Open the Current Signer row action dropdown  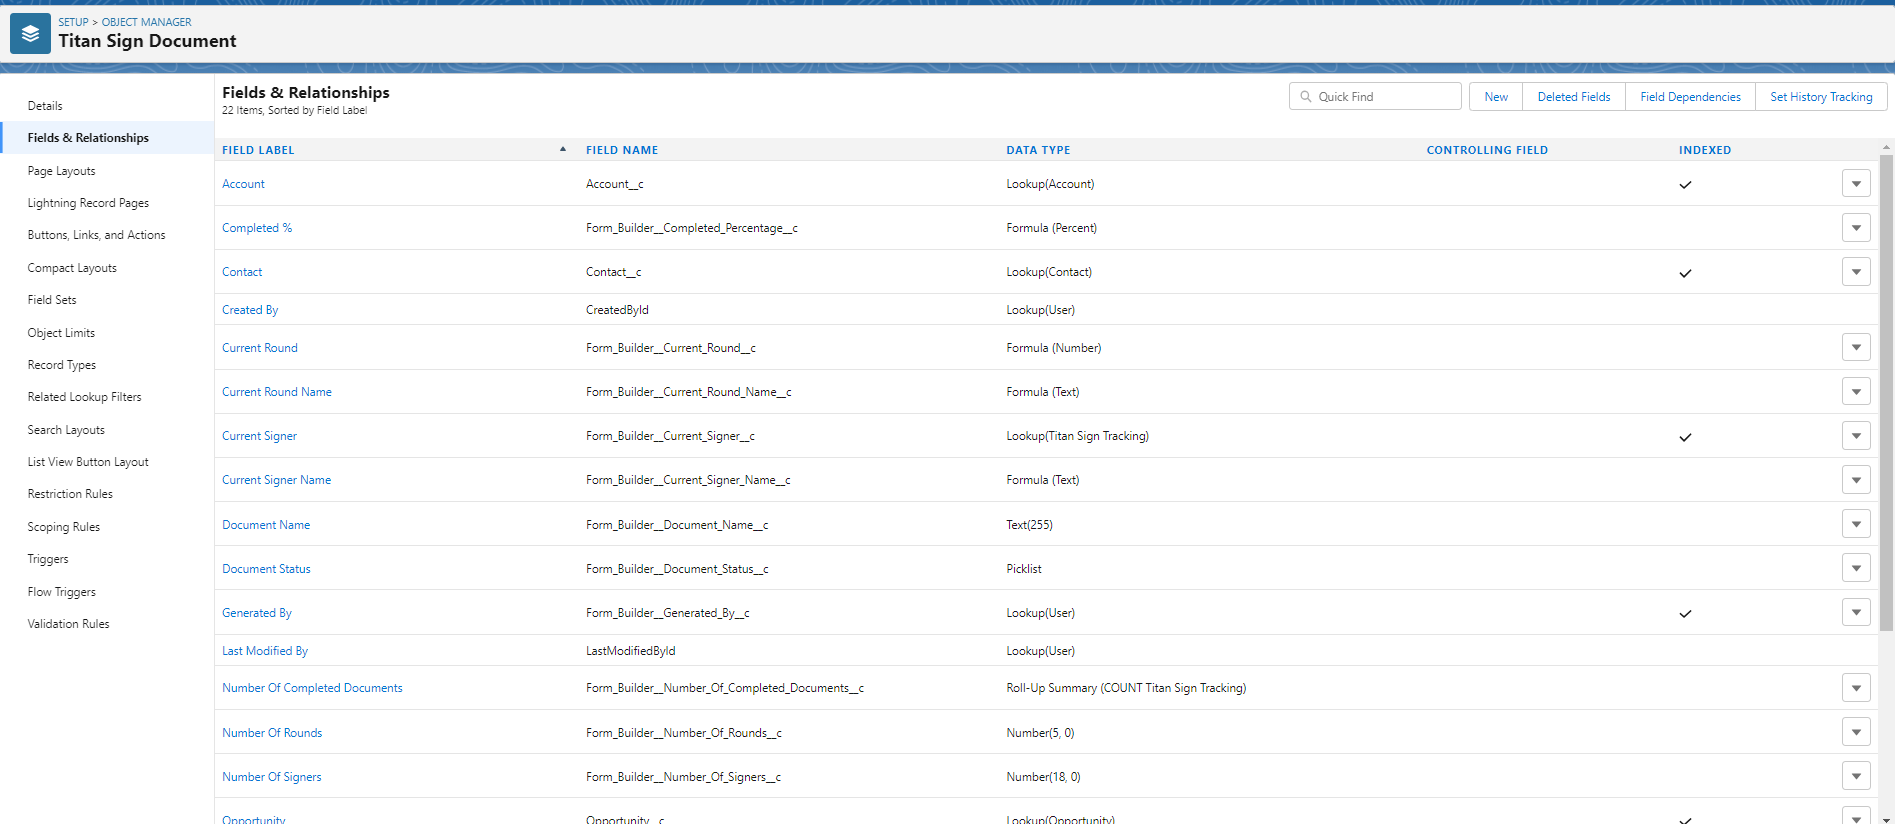tap(1856, 436)
